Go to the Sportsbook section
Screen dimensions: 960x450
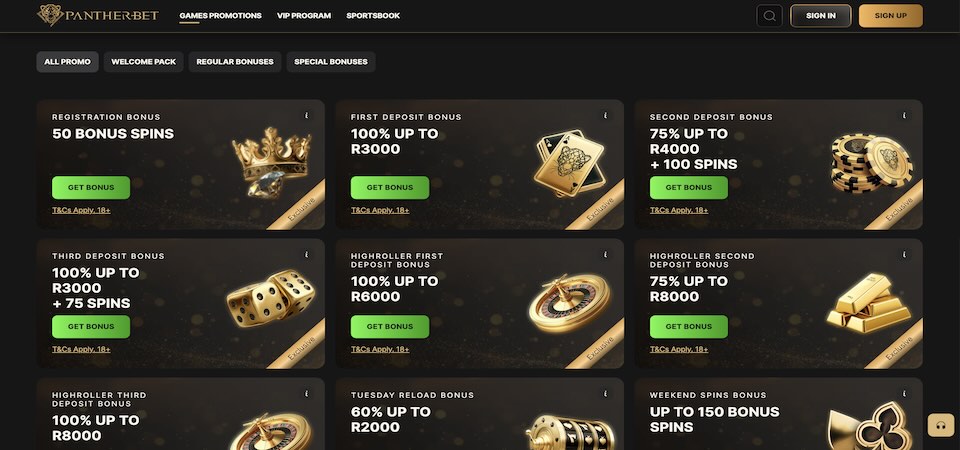(x=372, y=16)
